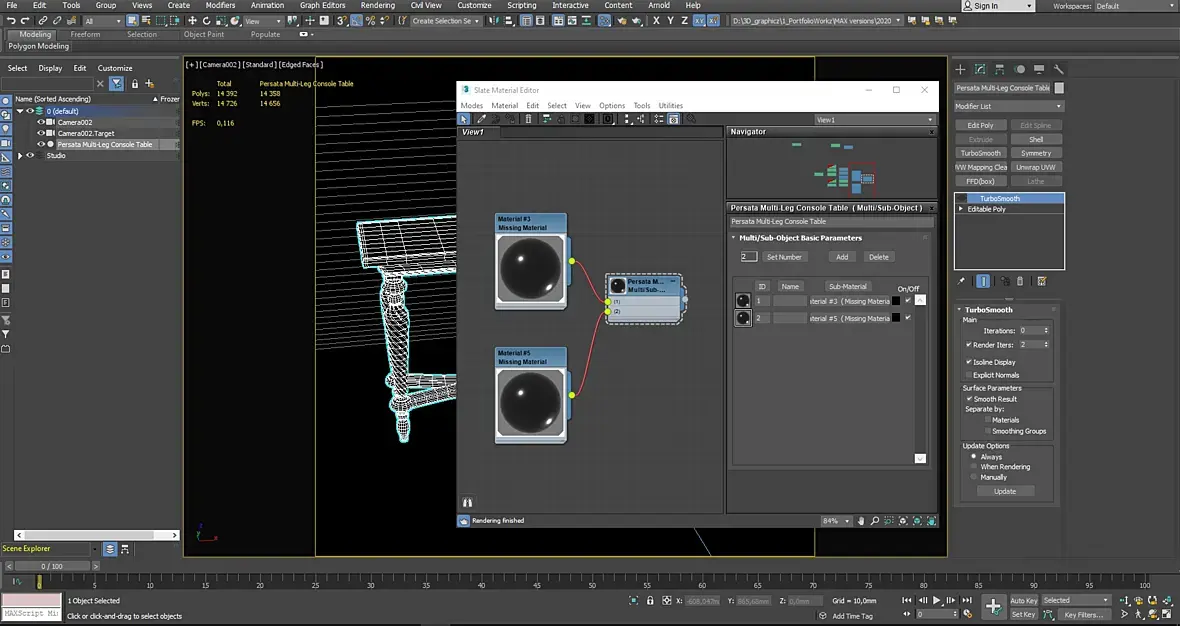Click the Set Keys large plus-key icon

pyautogui.click(x=993, y=606)
